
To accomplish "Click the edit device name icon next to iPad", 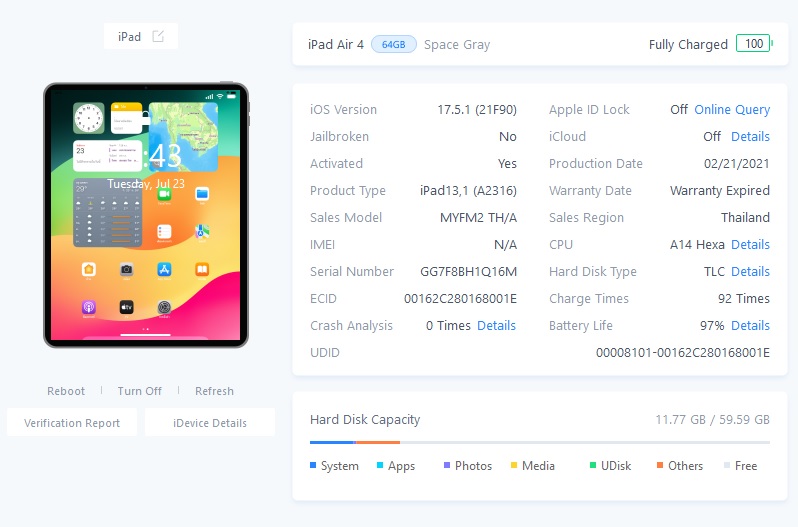I will [158, 36].
